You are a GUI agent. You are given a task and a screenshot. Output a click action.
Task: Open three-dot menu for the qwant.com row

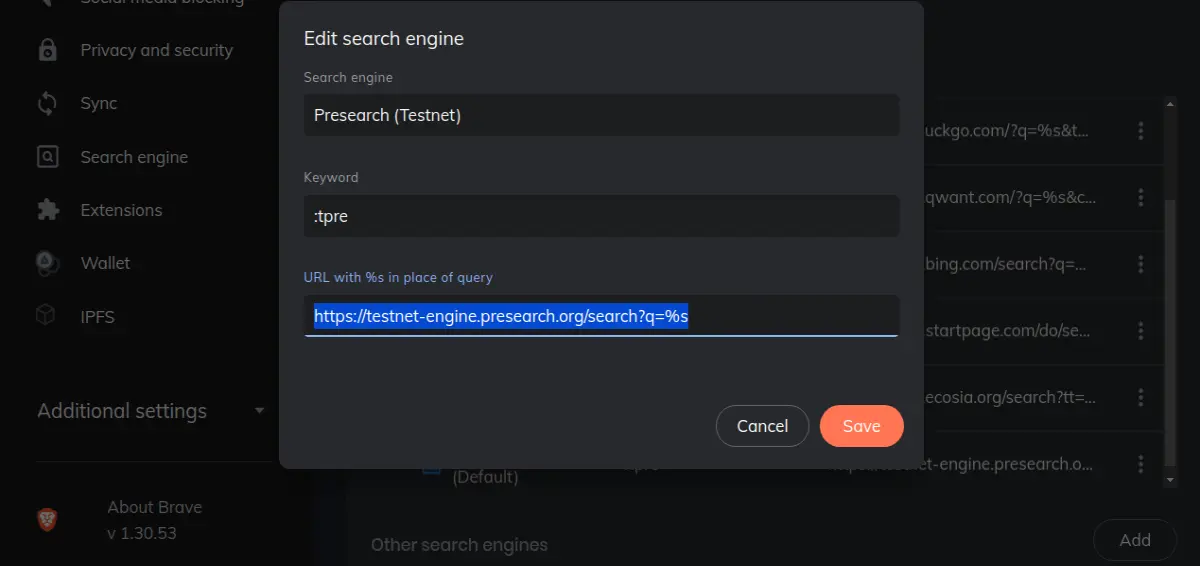pyautogui.click(x=1140, y=197)
